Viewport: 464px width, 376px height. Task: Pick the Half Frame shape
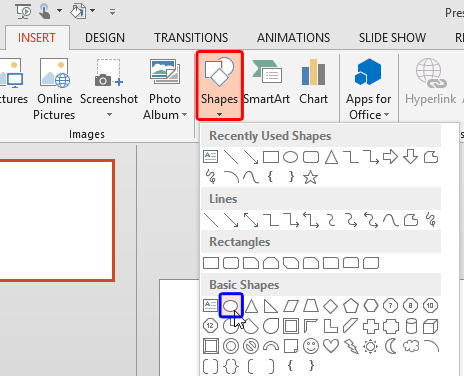pos(310,326)
